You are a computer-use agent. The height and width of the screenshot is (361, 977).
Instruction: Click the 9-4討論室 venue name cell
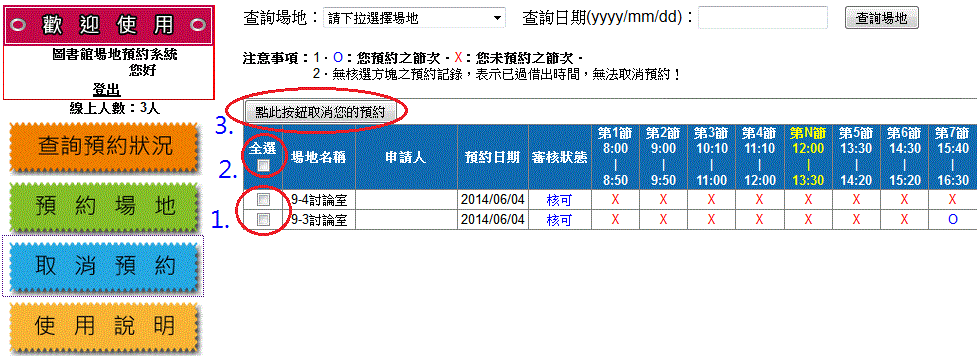pyautogui.click(x=319, y=200)
